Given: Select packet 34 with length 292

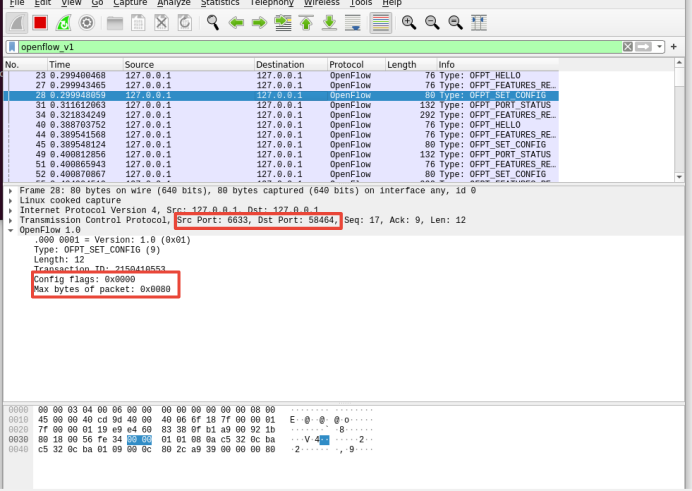Looking at the screenshot, I should tap(281, 115).
